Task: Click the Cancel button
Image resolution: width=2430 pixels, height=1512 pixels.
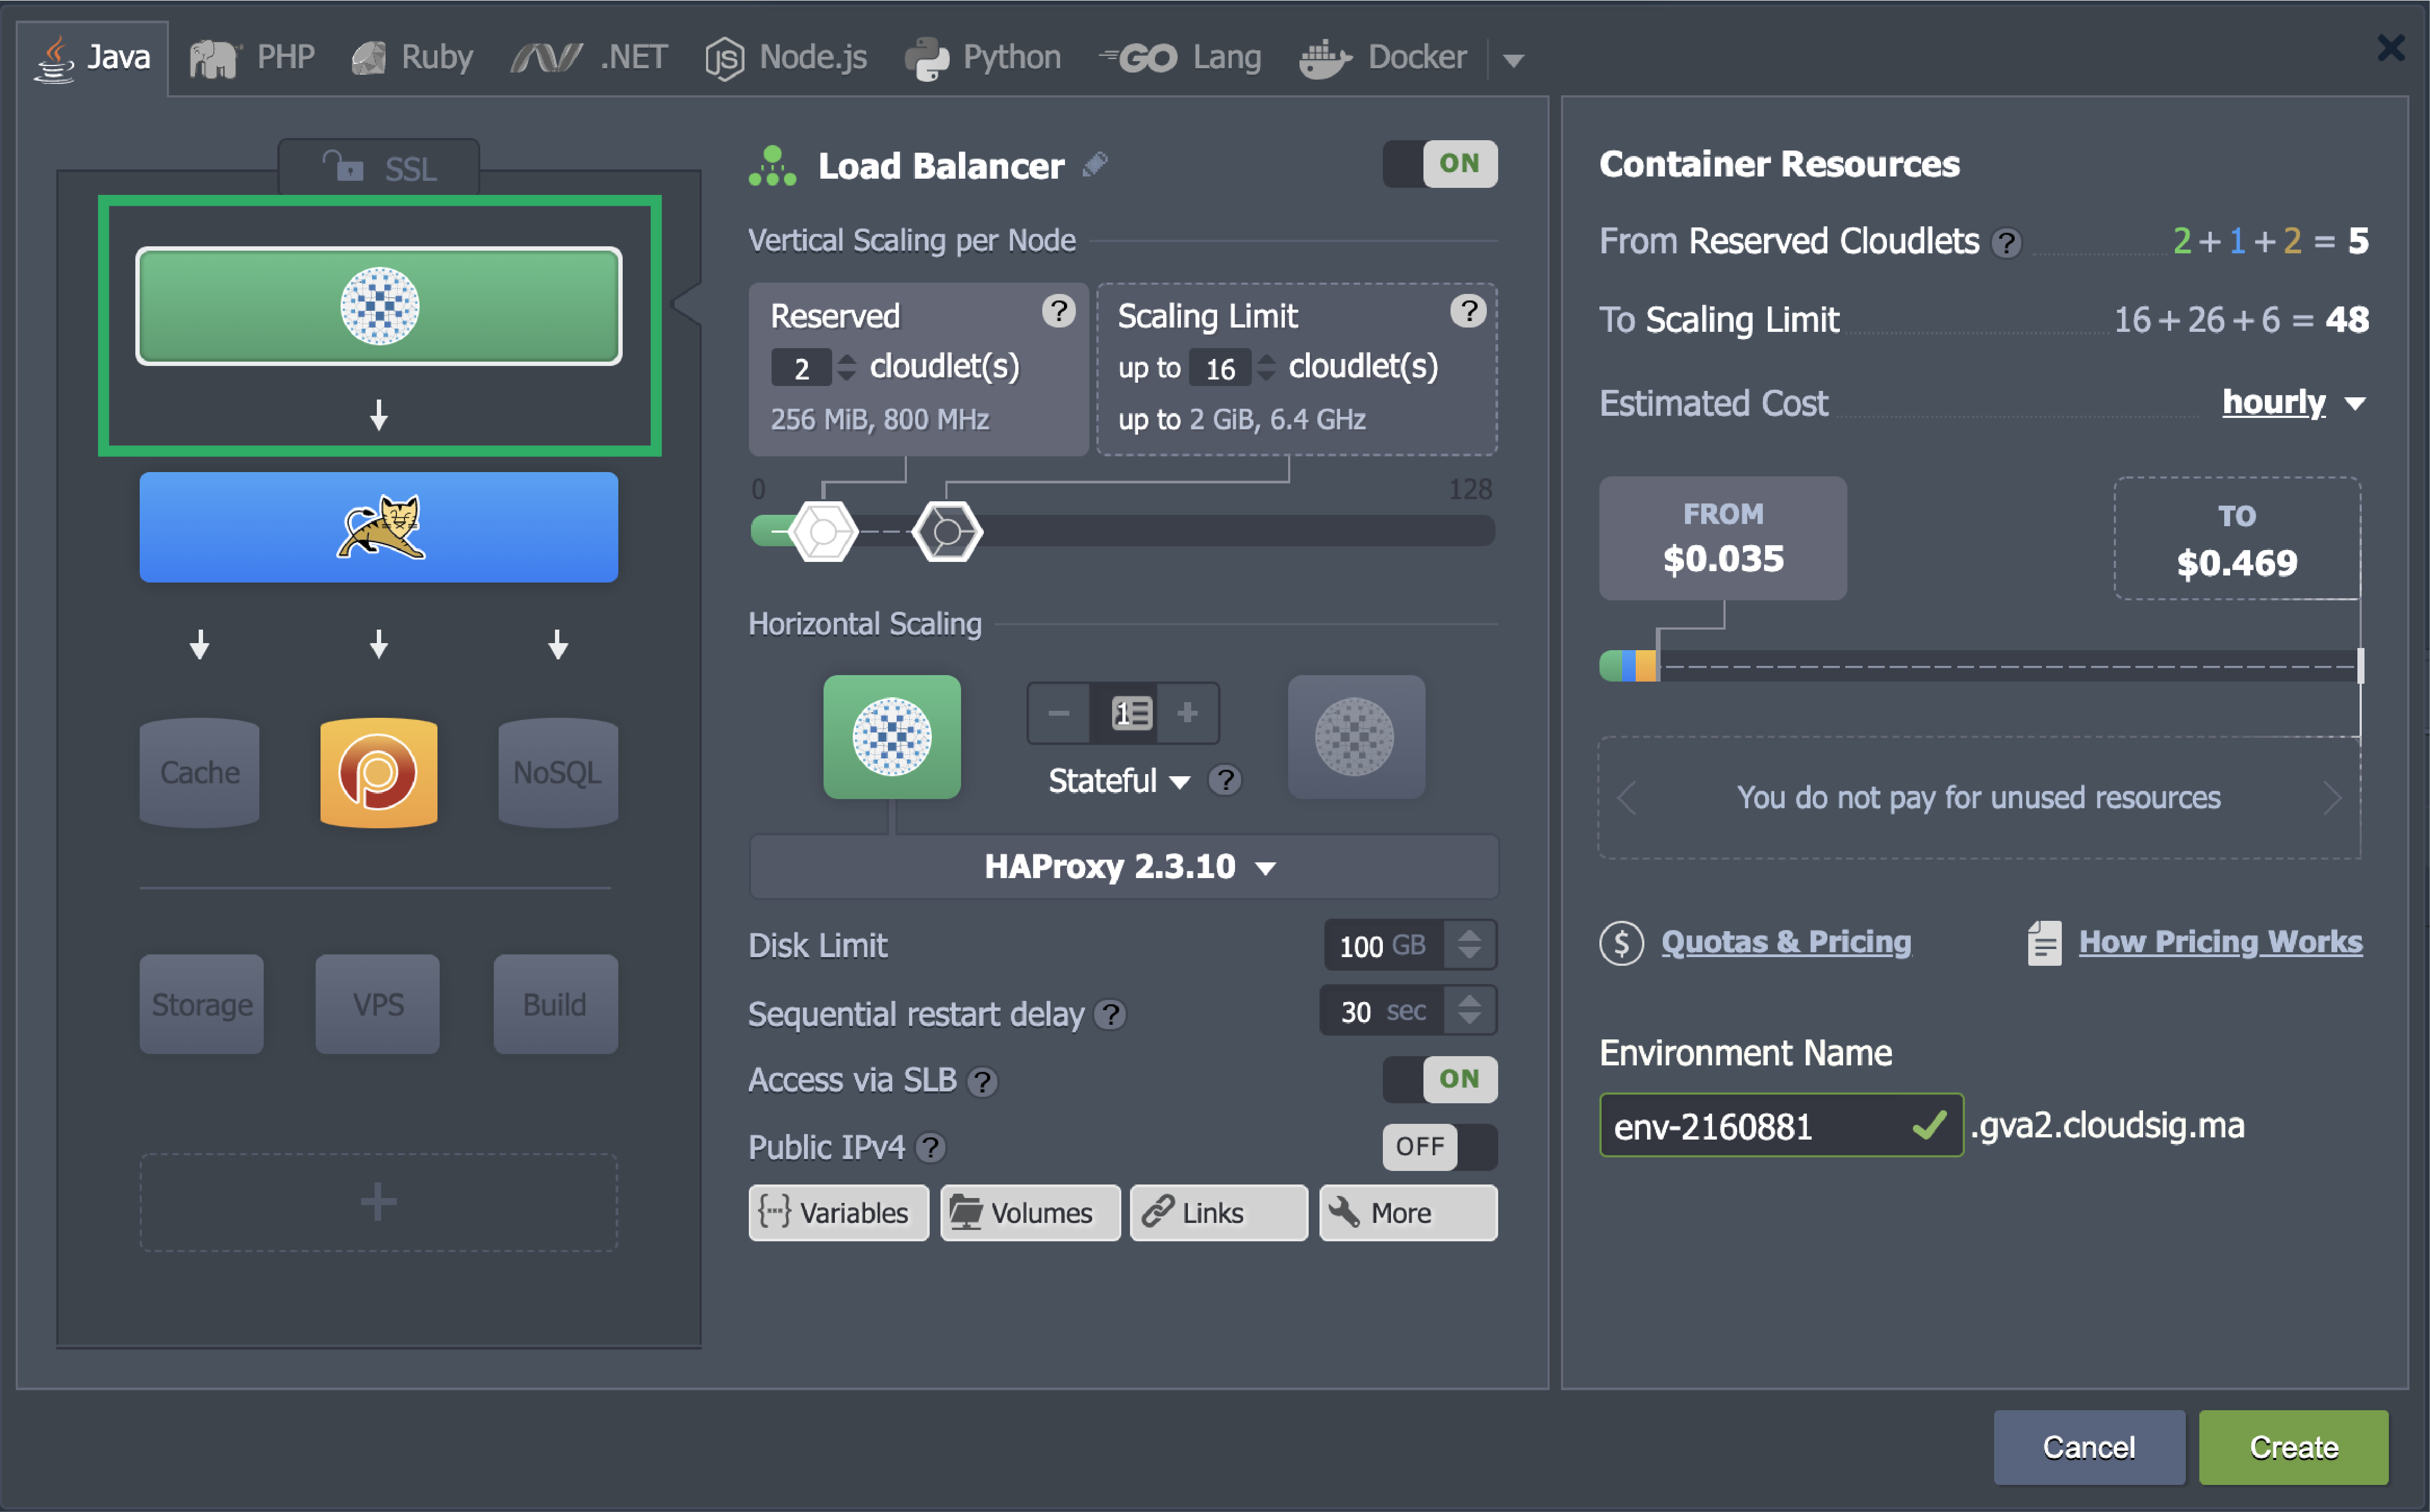Action: click(x=2088, y=1447)
